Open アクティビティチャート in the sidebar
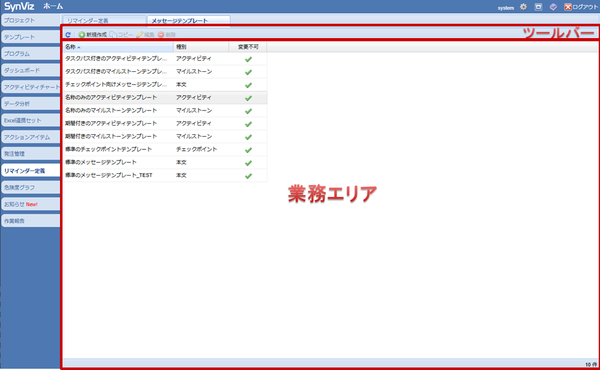Viewport: 600px width, 370px height. (x=31, y=87)
